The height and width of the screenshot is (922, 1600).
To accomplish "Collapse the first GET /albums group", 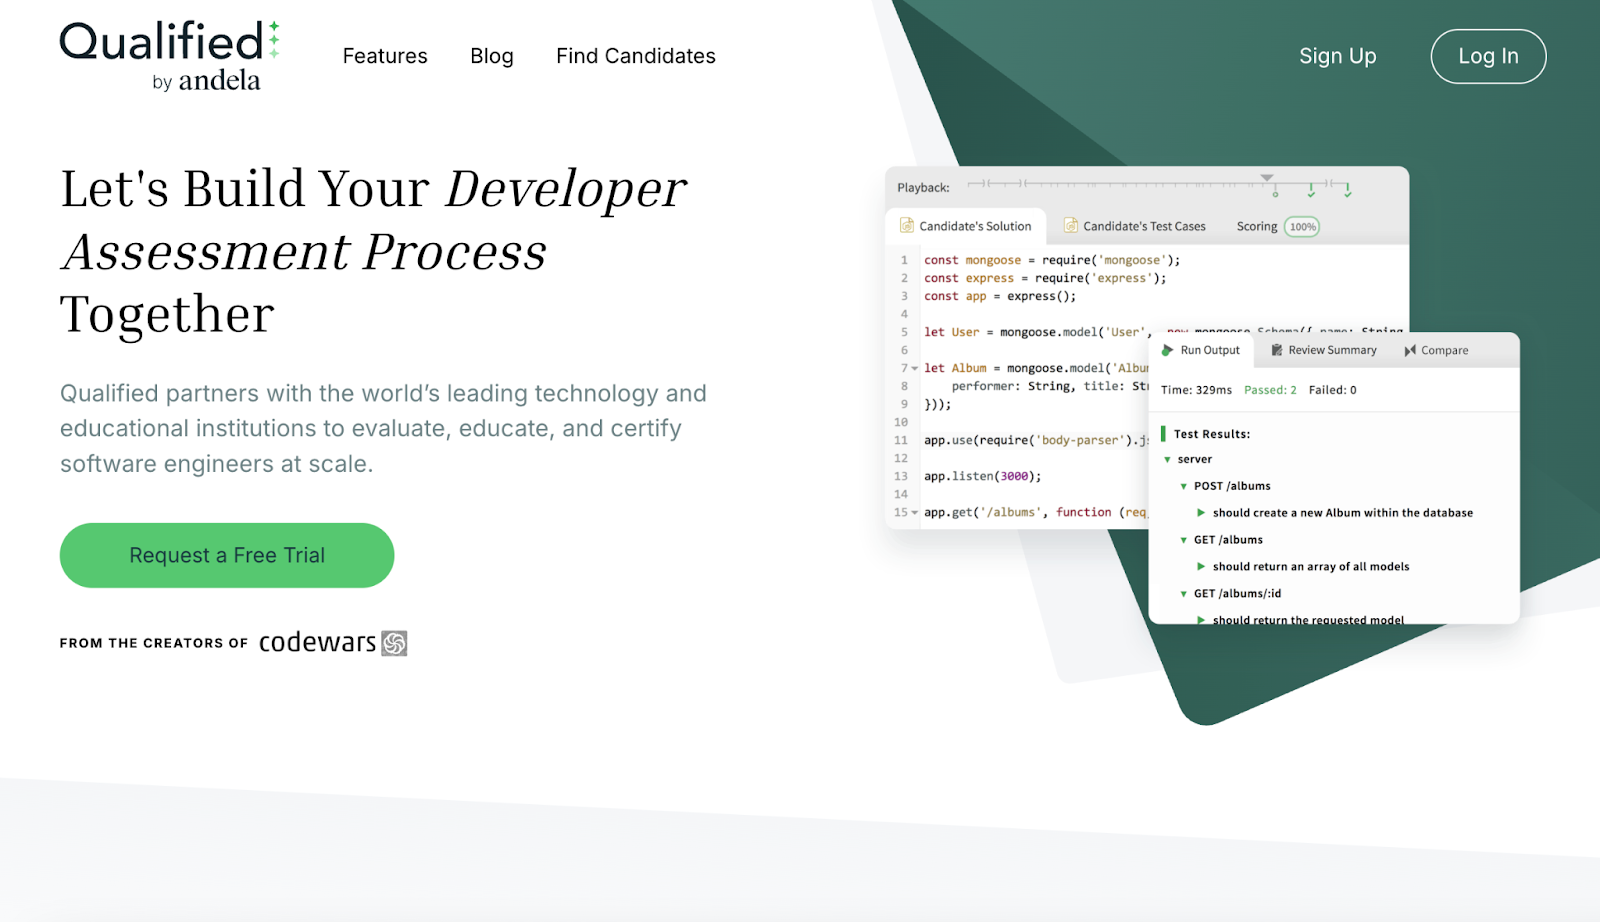I will coord(1184,540).
